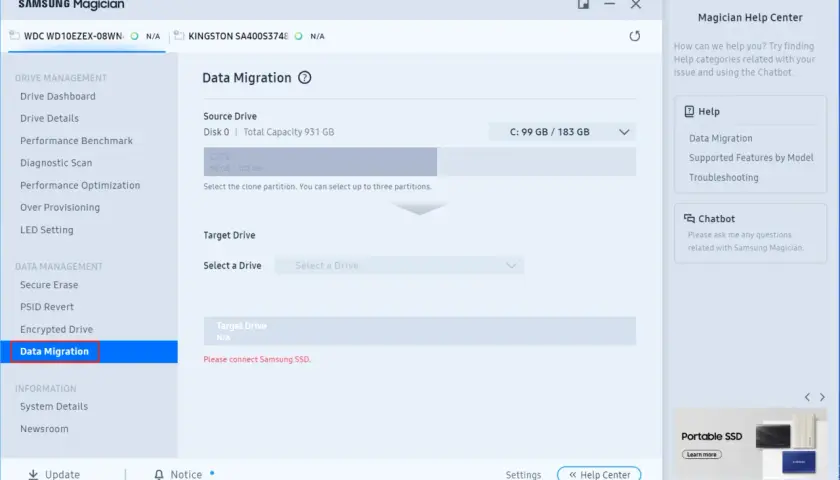Click 'Please connect Samsung SSD.' message
The height and width of the screenshot is (480, 840).
[257, 359]
